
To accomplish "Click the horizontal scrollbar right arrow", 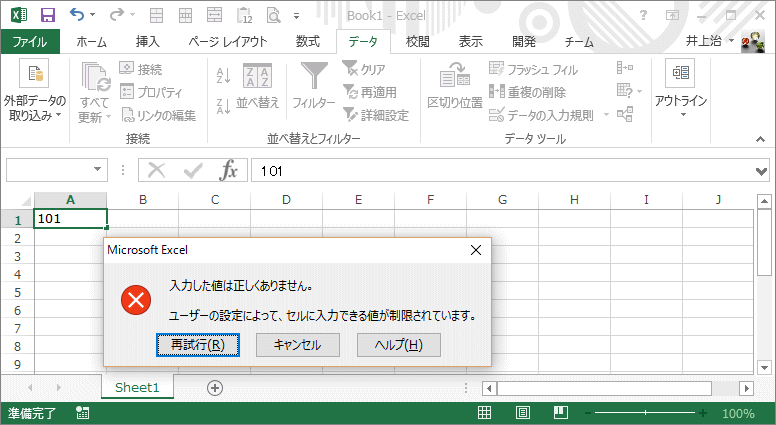I will tap(746, 388).
